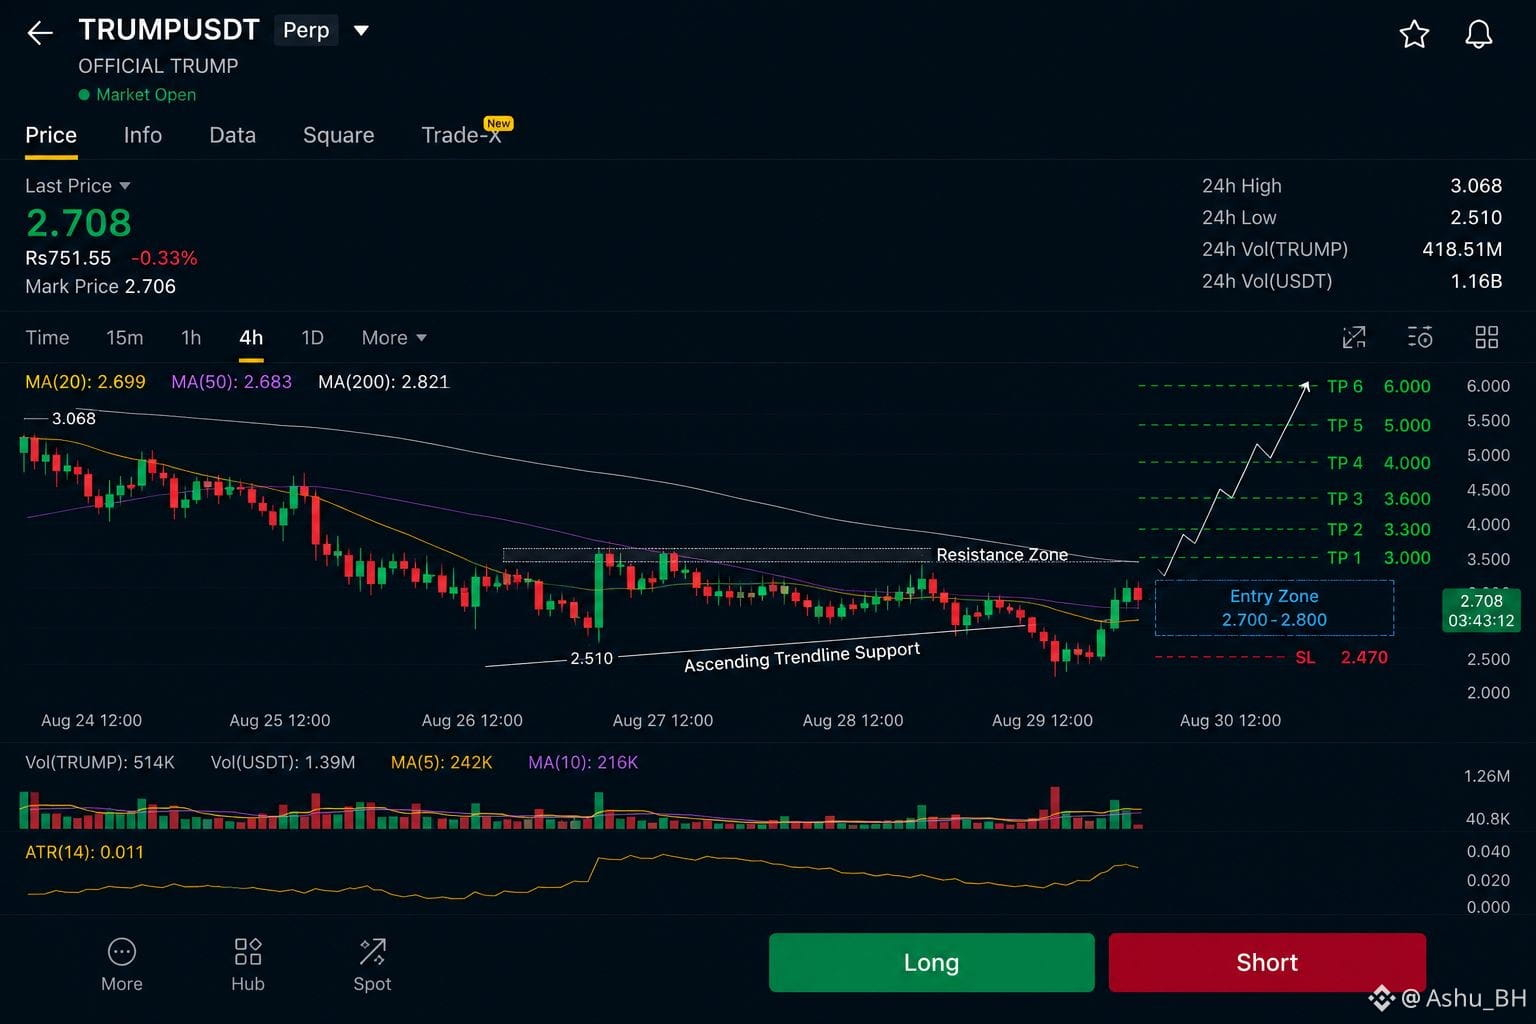Select the 1h timeframe
The image size is (1536, 1024).
pos(191,338)
